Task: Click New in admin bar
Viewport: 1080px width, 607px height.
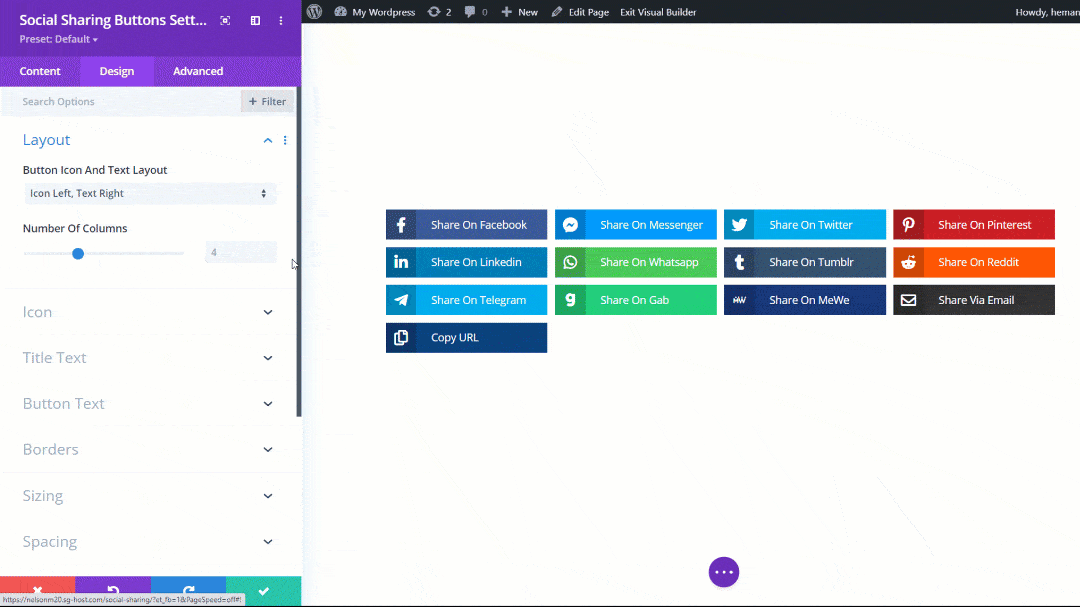Action: pyautogui.click(x=519, y=12)
